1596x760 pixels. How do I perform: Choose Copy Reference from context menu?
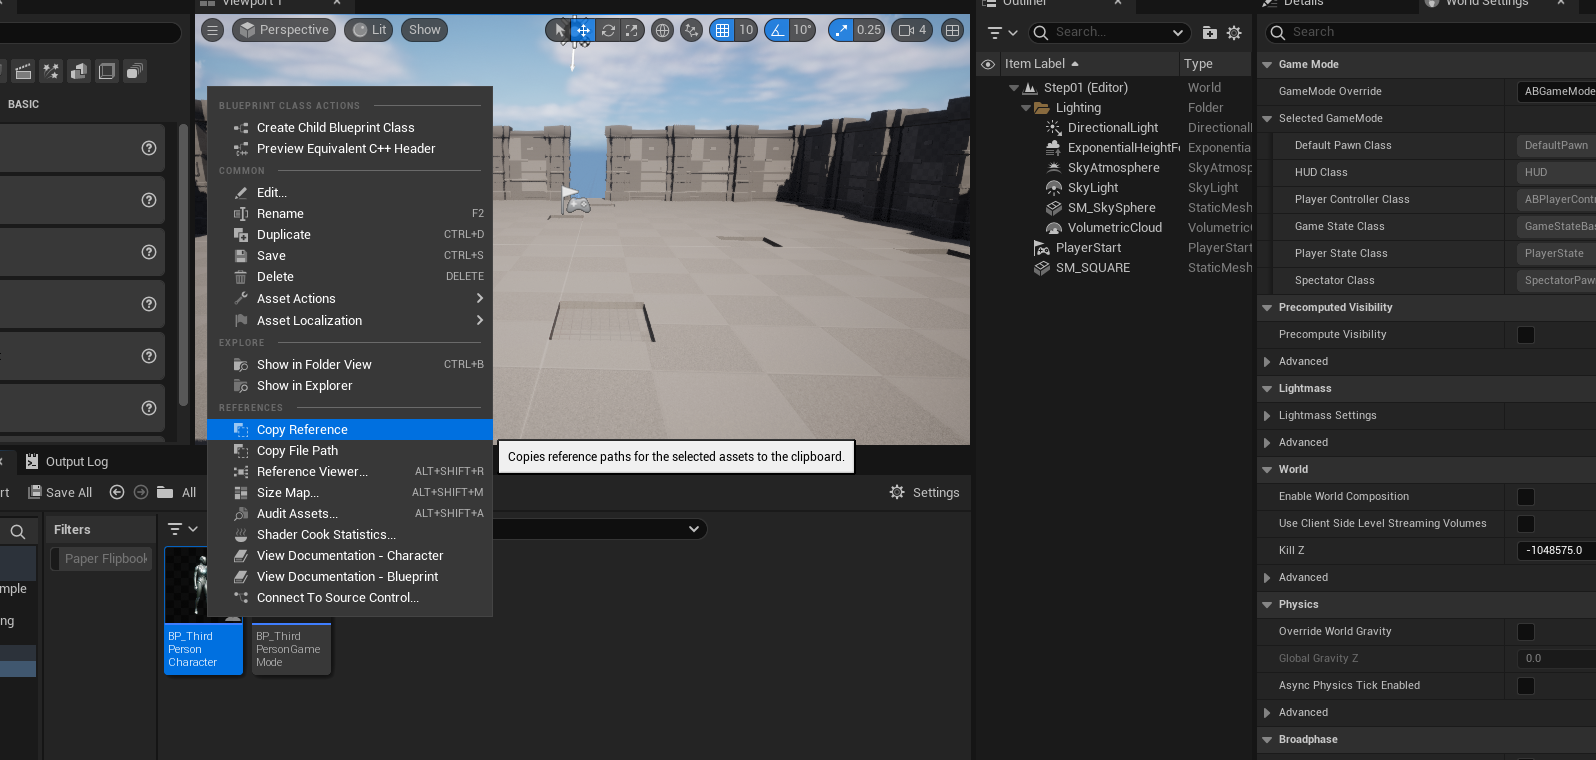(302, 430)
